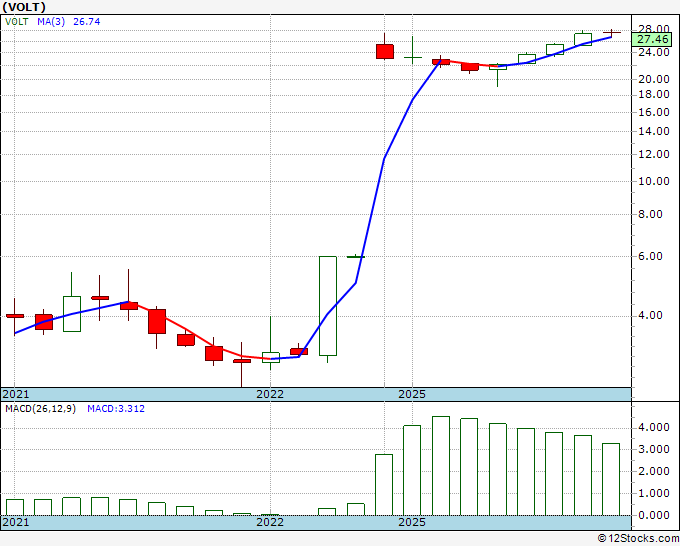Click the 24.00 price axis label
Screen dimensions: 680x546
[654, 52]
